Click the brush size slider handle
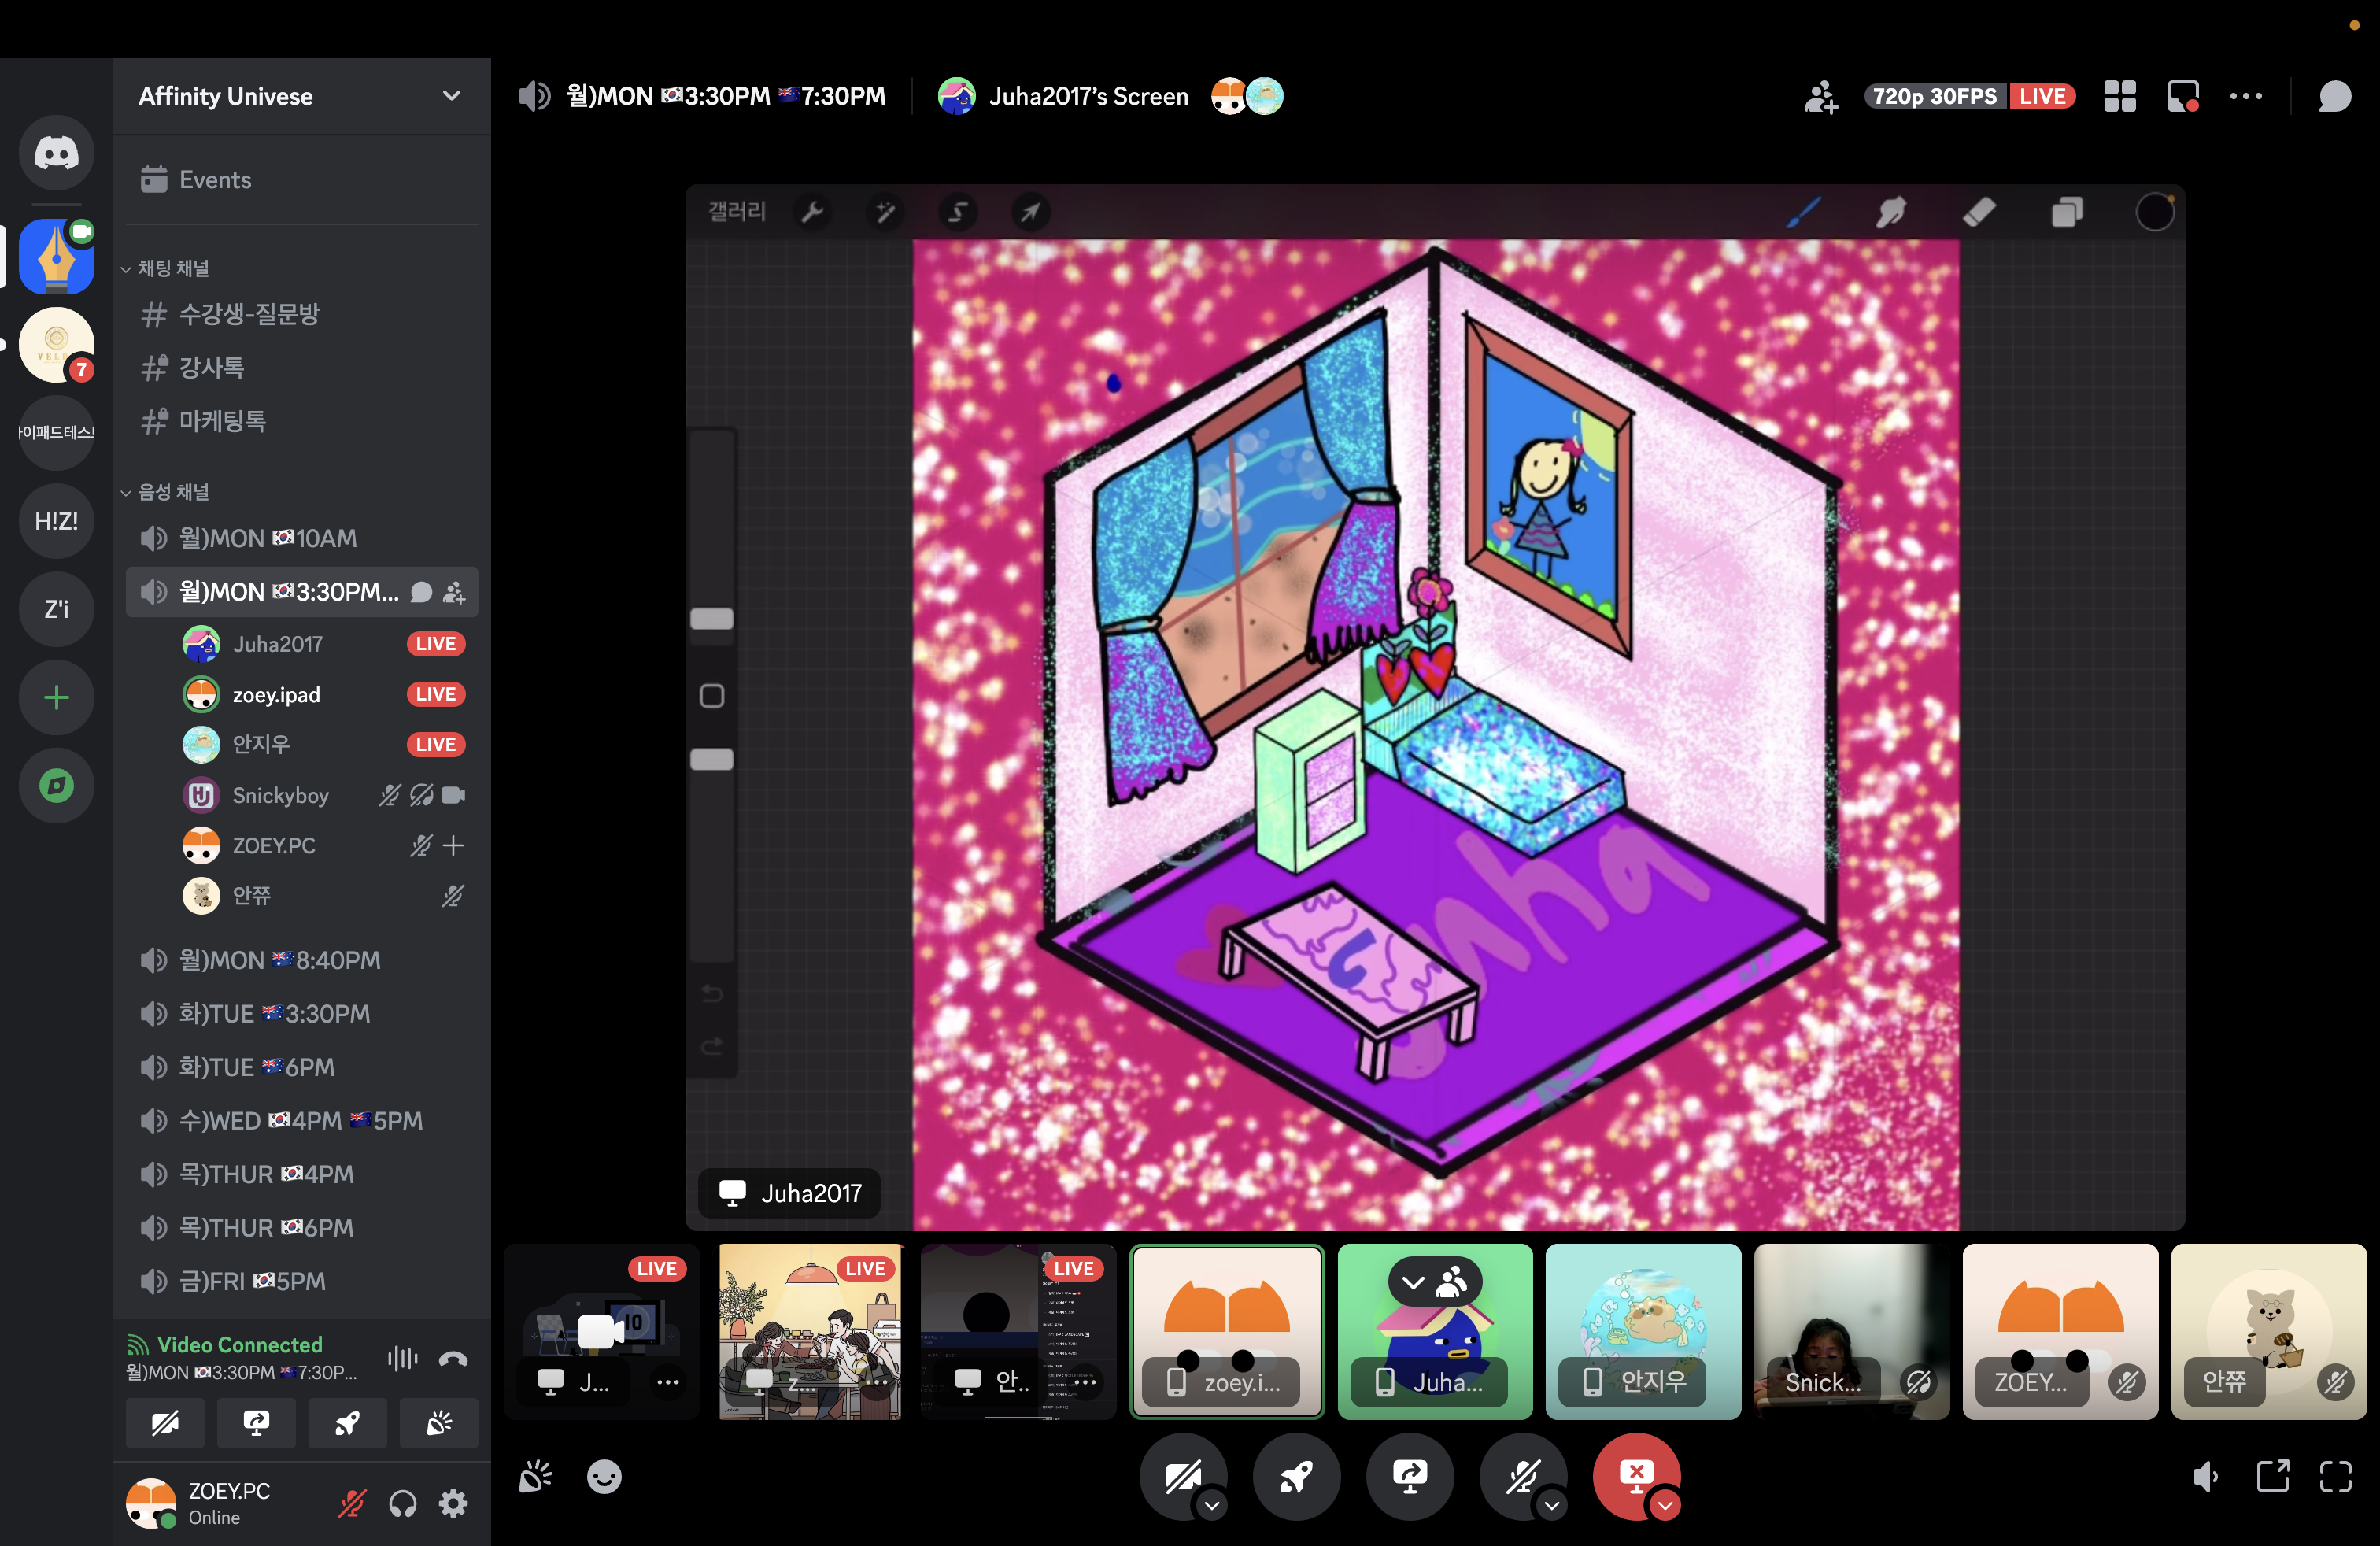The width and height of the screenshot is (2380, 1546). point(712,619)
